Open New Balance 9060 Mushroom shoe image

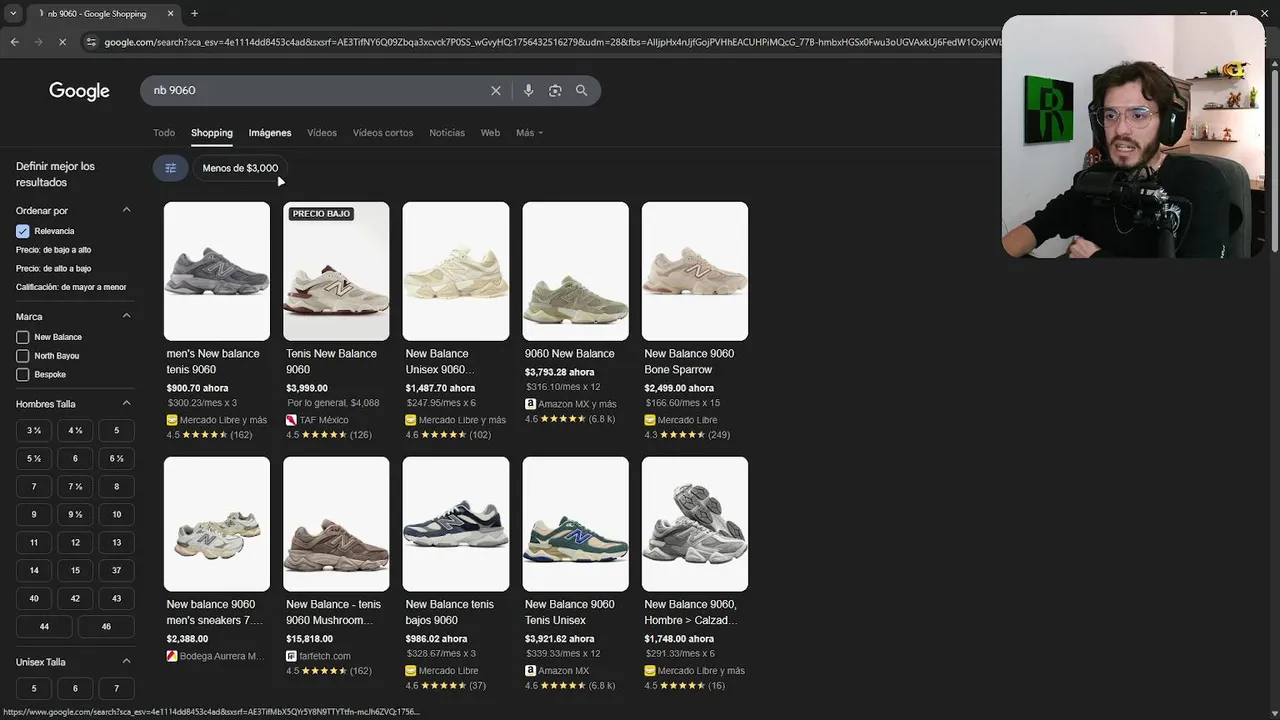(x=336, y=524)
